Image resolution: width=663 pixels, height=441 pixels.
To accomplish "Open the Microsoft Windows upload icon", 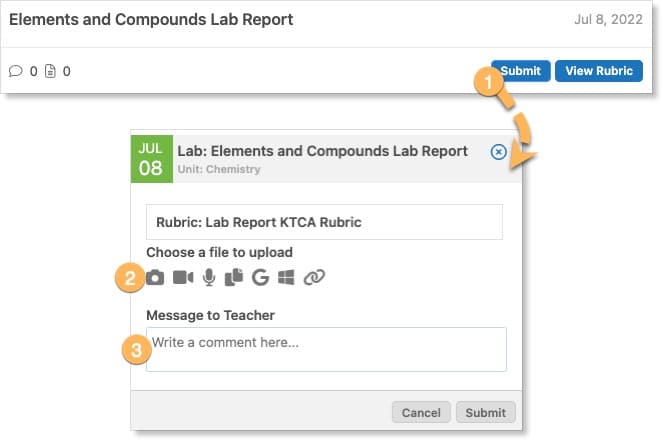I will click(286, 277).
